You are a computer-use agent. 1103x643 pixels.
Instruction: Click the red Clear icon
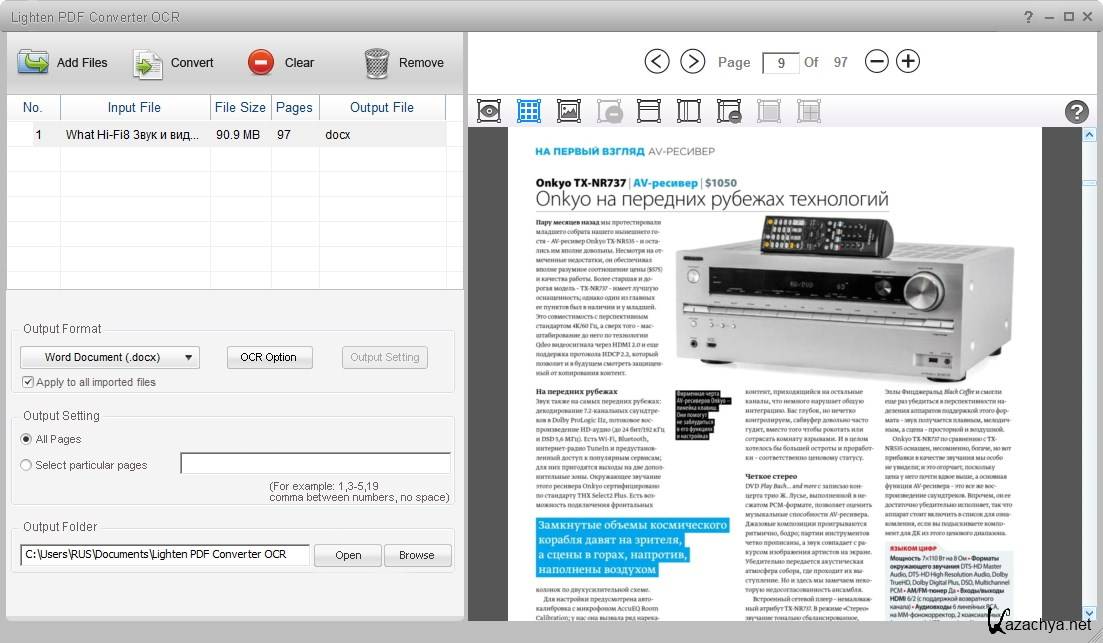point(261,62)
